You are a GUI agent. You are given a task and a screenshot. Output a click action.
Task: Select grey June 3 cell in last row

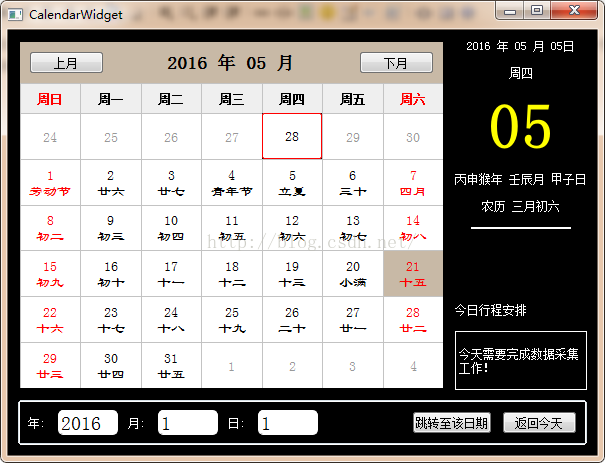pyautogui.click(x=353, y=365)
